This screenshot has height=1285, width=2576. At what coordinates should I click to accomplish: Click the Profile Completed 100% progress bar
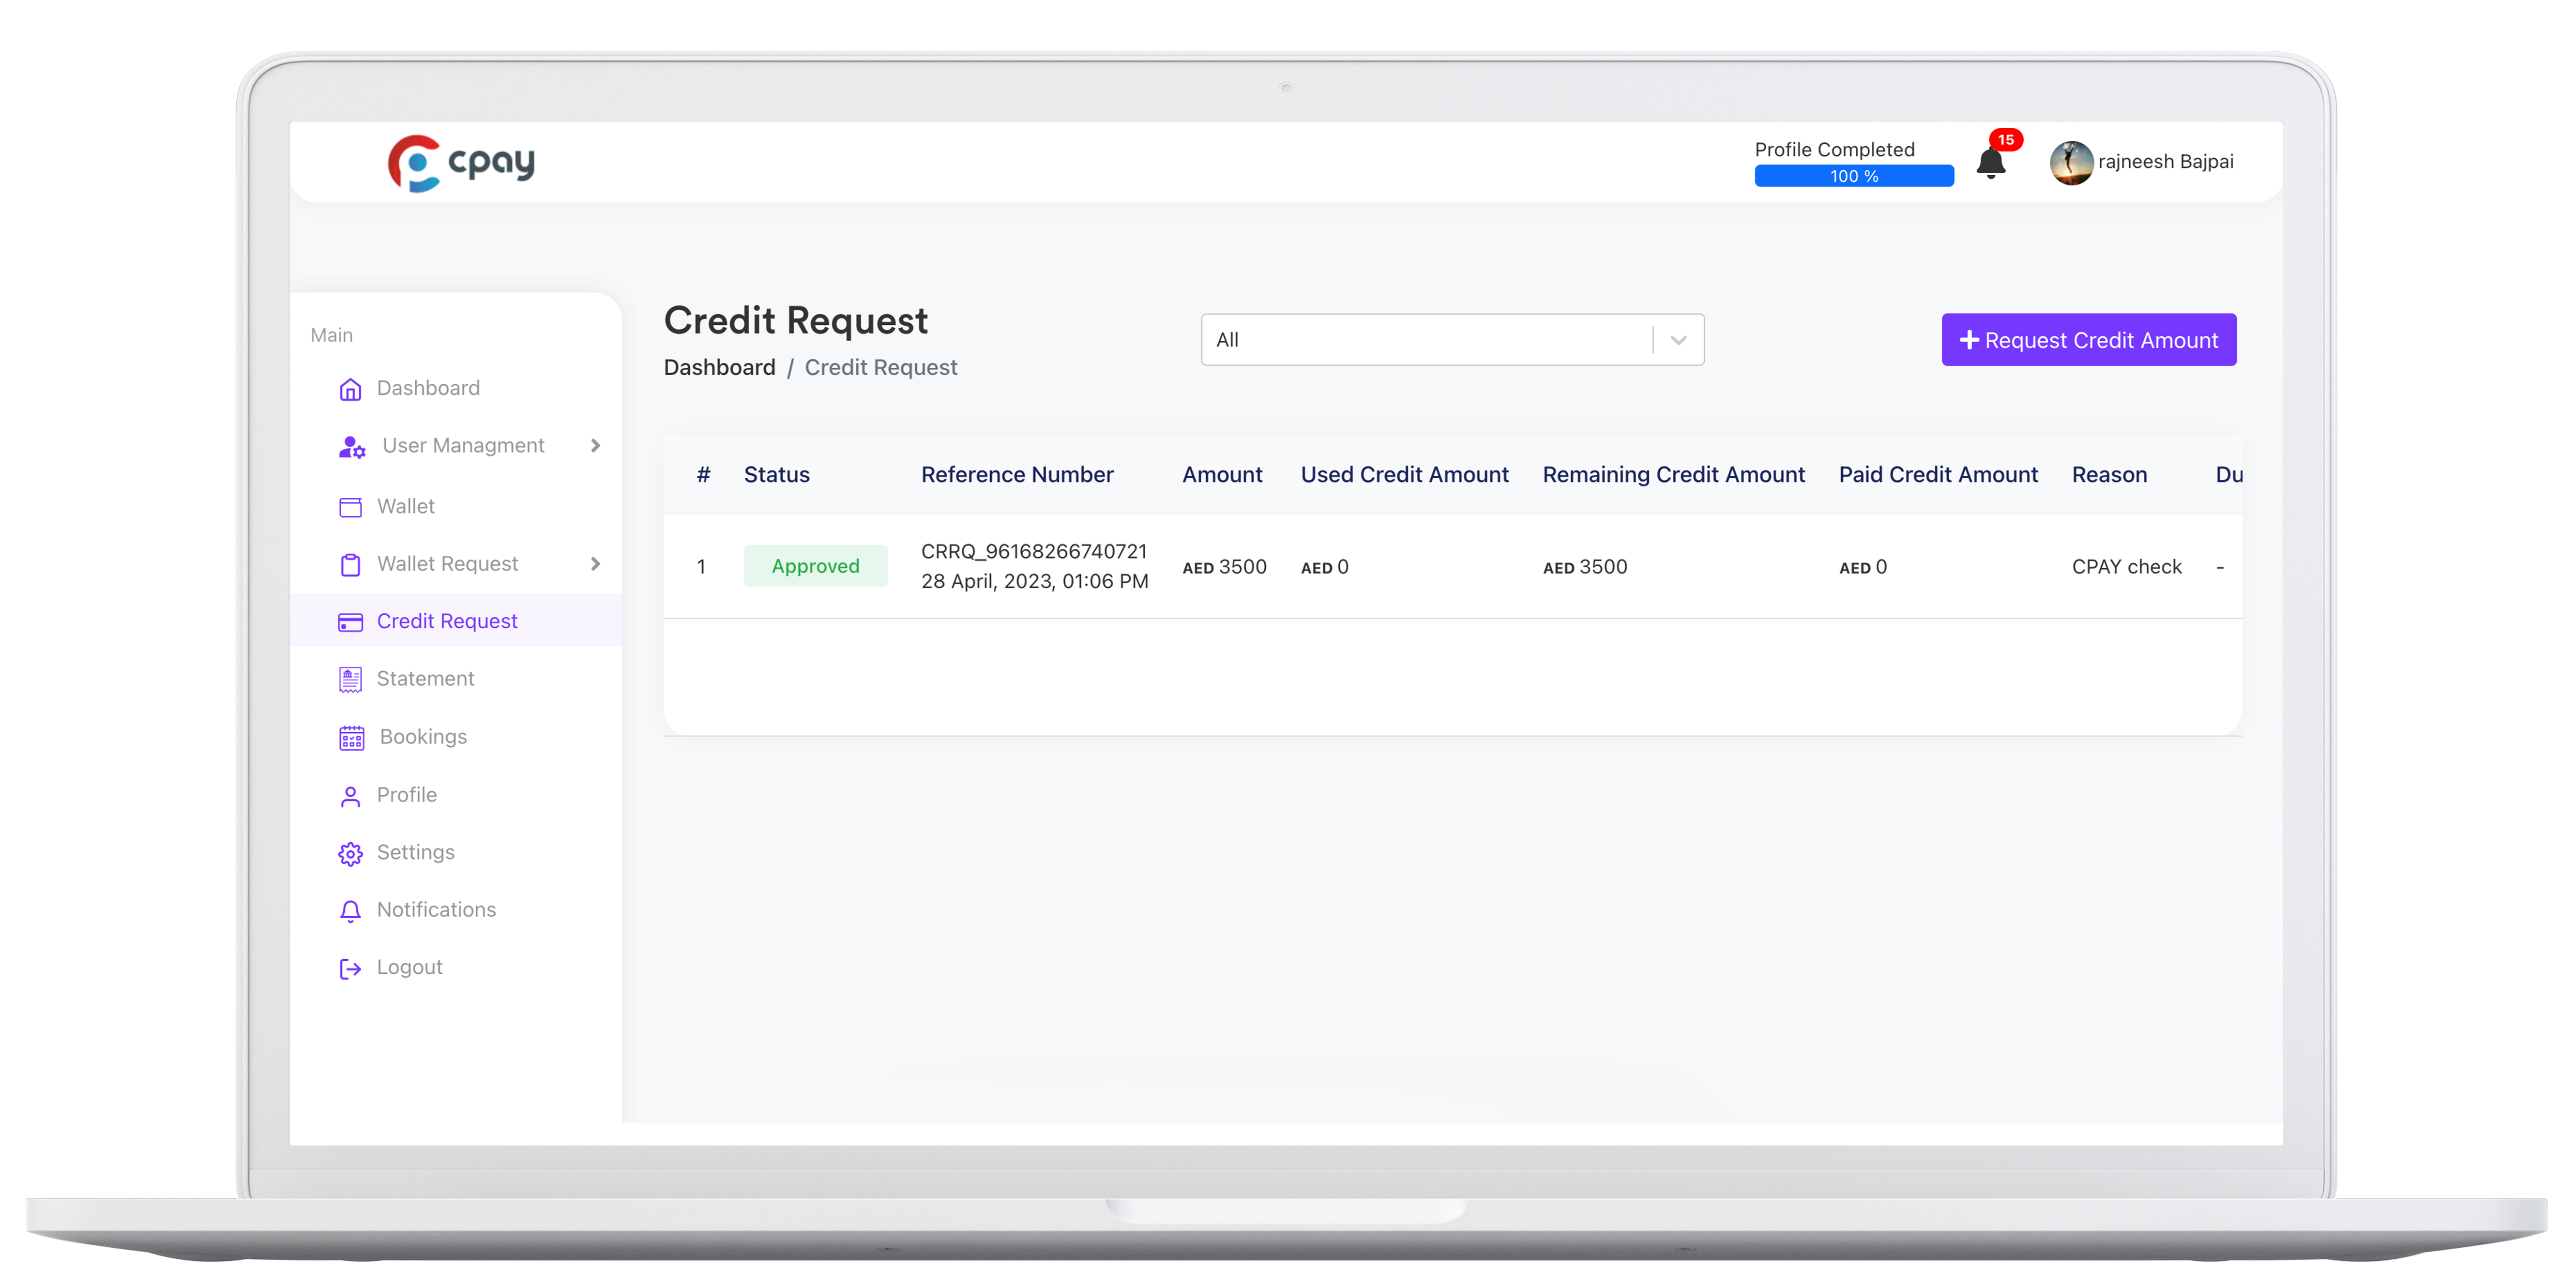[1854, 176]
